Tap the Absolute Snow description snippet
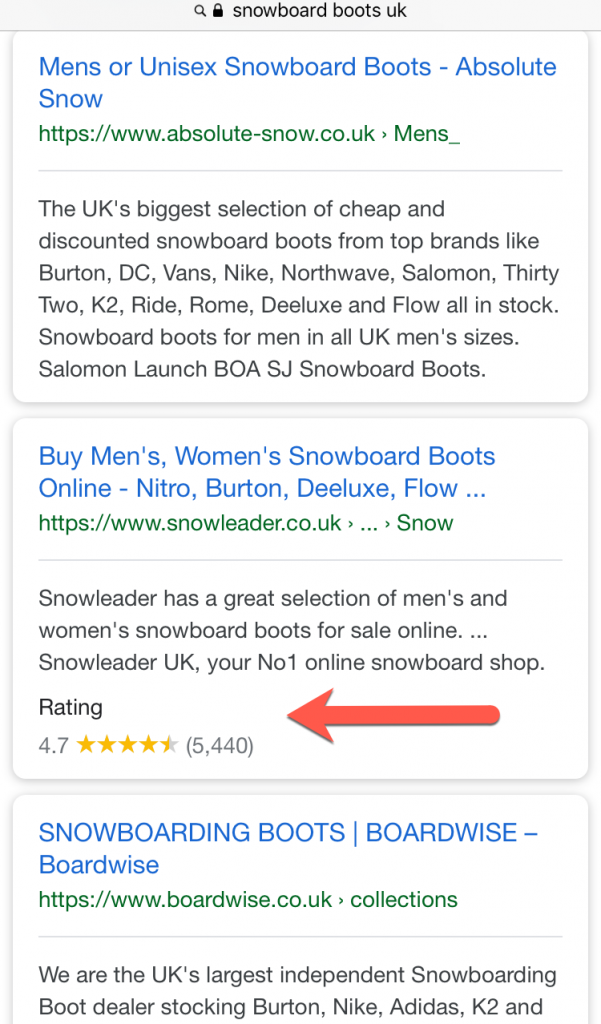Screen dimensions: 601x1024 [299, 289]
